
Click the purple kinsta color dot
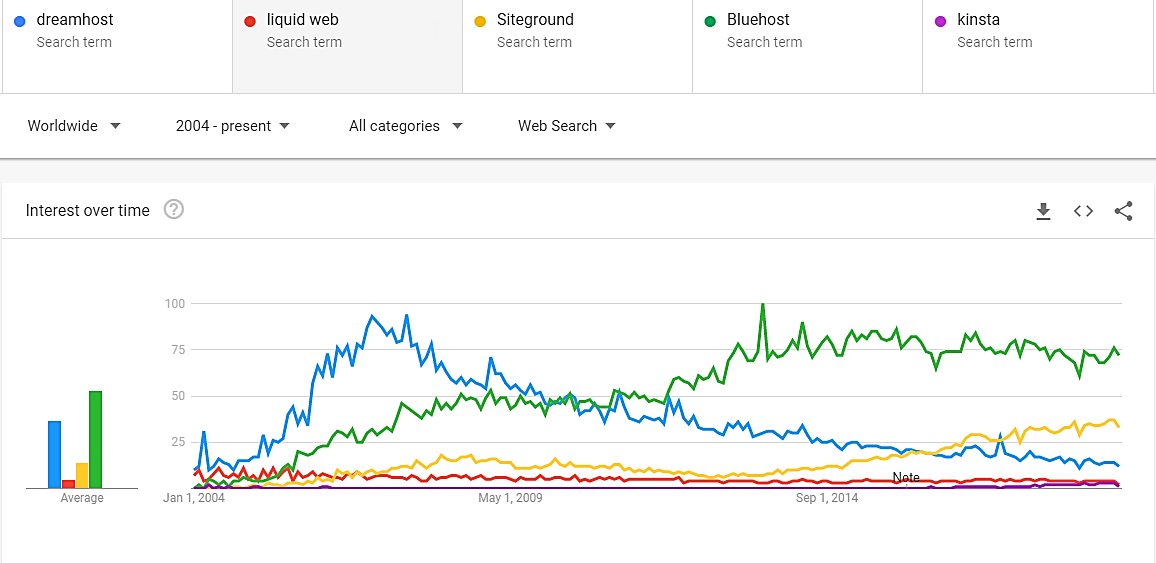click(940, 20)
